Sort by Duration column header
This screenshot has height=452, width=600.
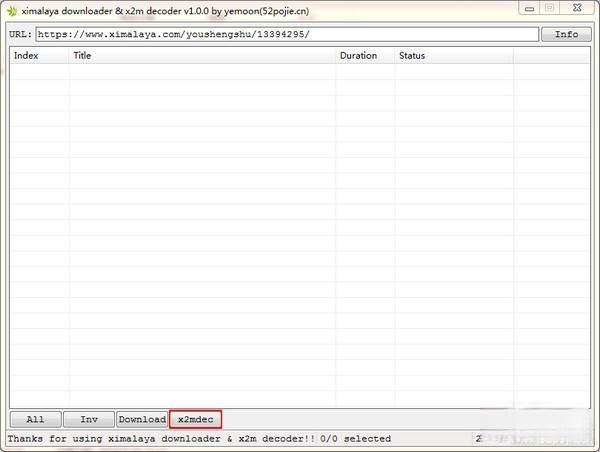[365, 55]
